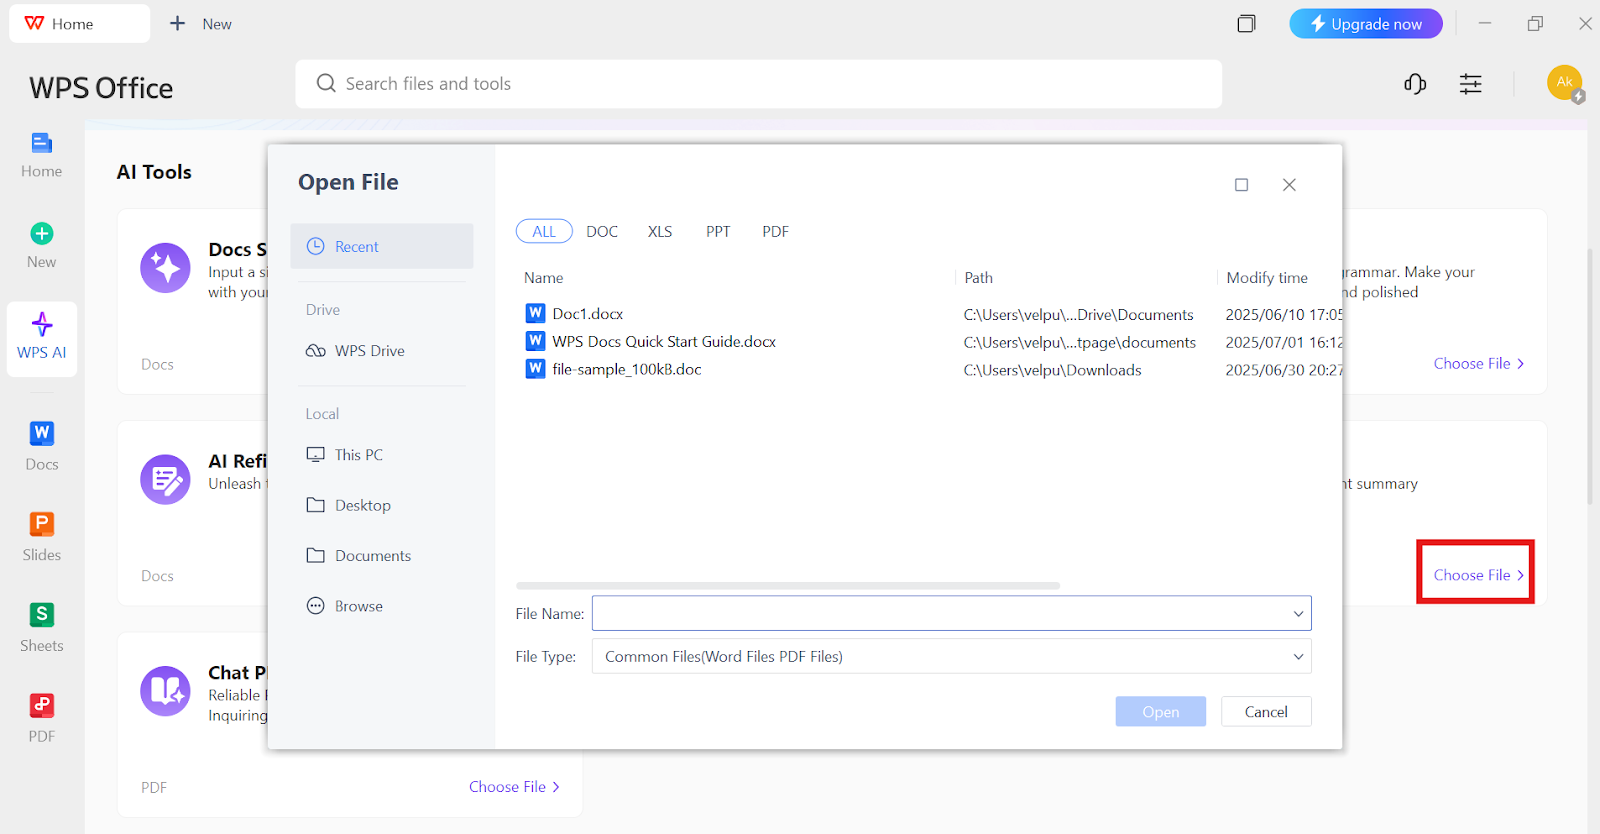Select file Doc1.docx in the list
1600x834 pixels.
tap(588, 314)
